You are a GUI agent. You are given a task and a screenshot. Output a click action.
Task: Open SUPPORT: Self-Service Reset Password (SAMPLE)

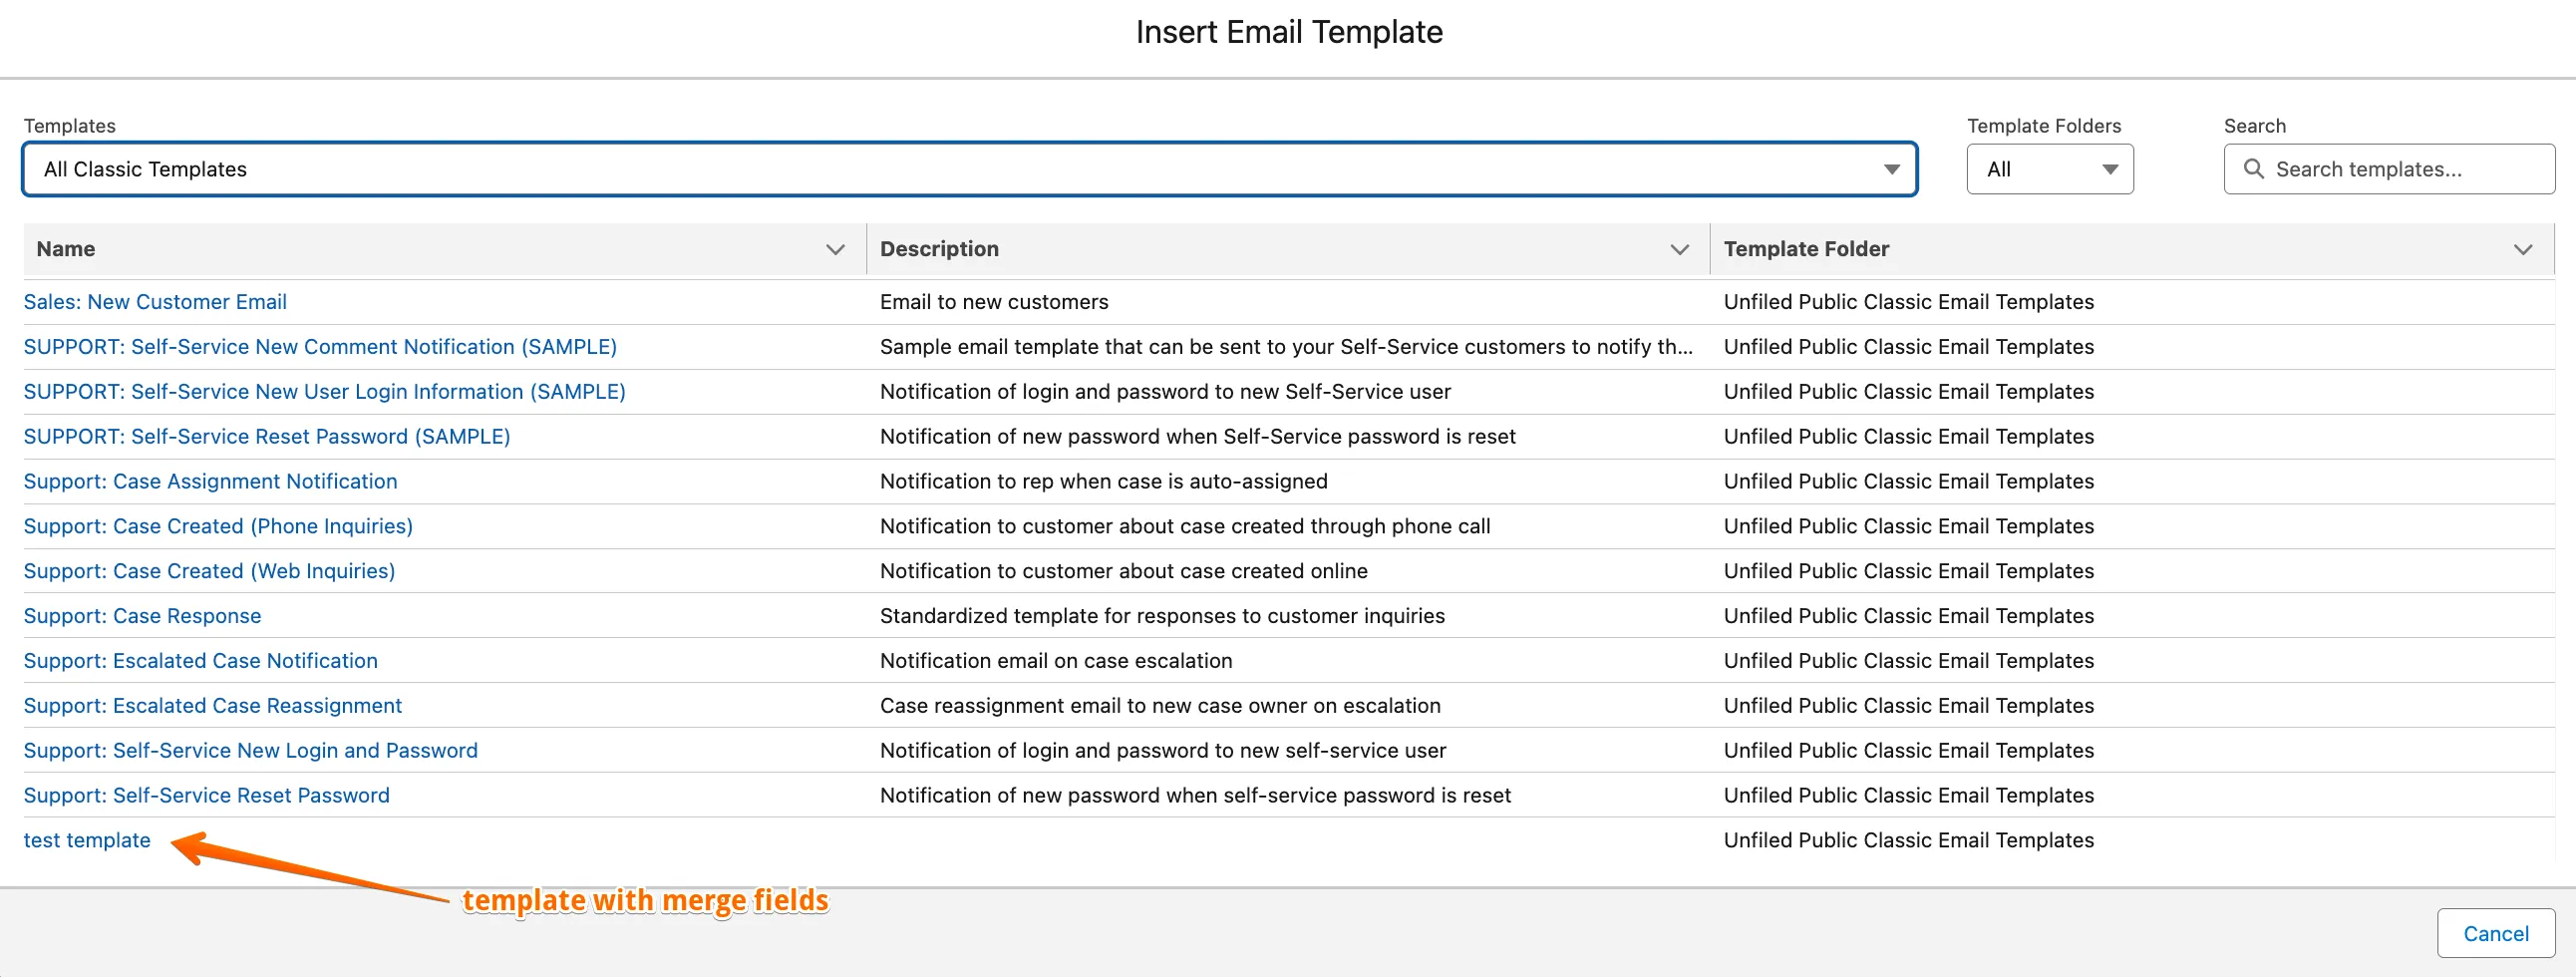point(266,436)
